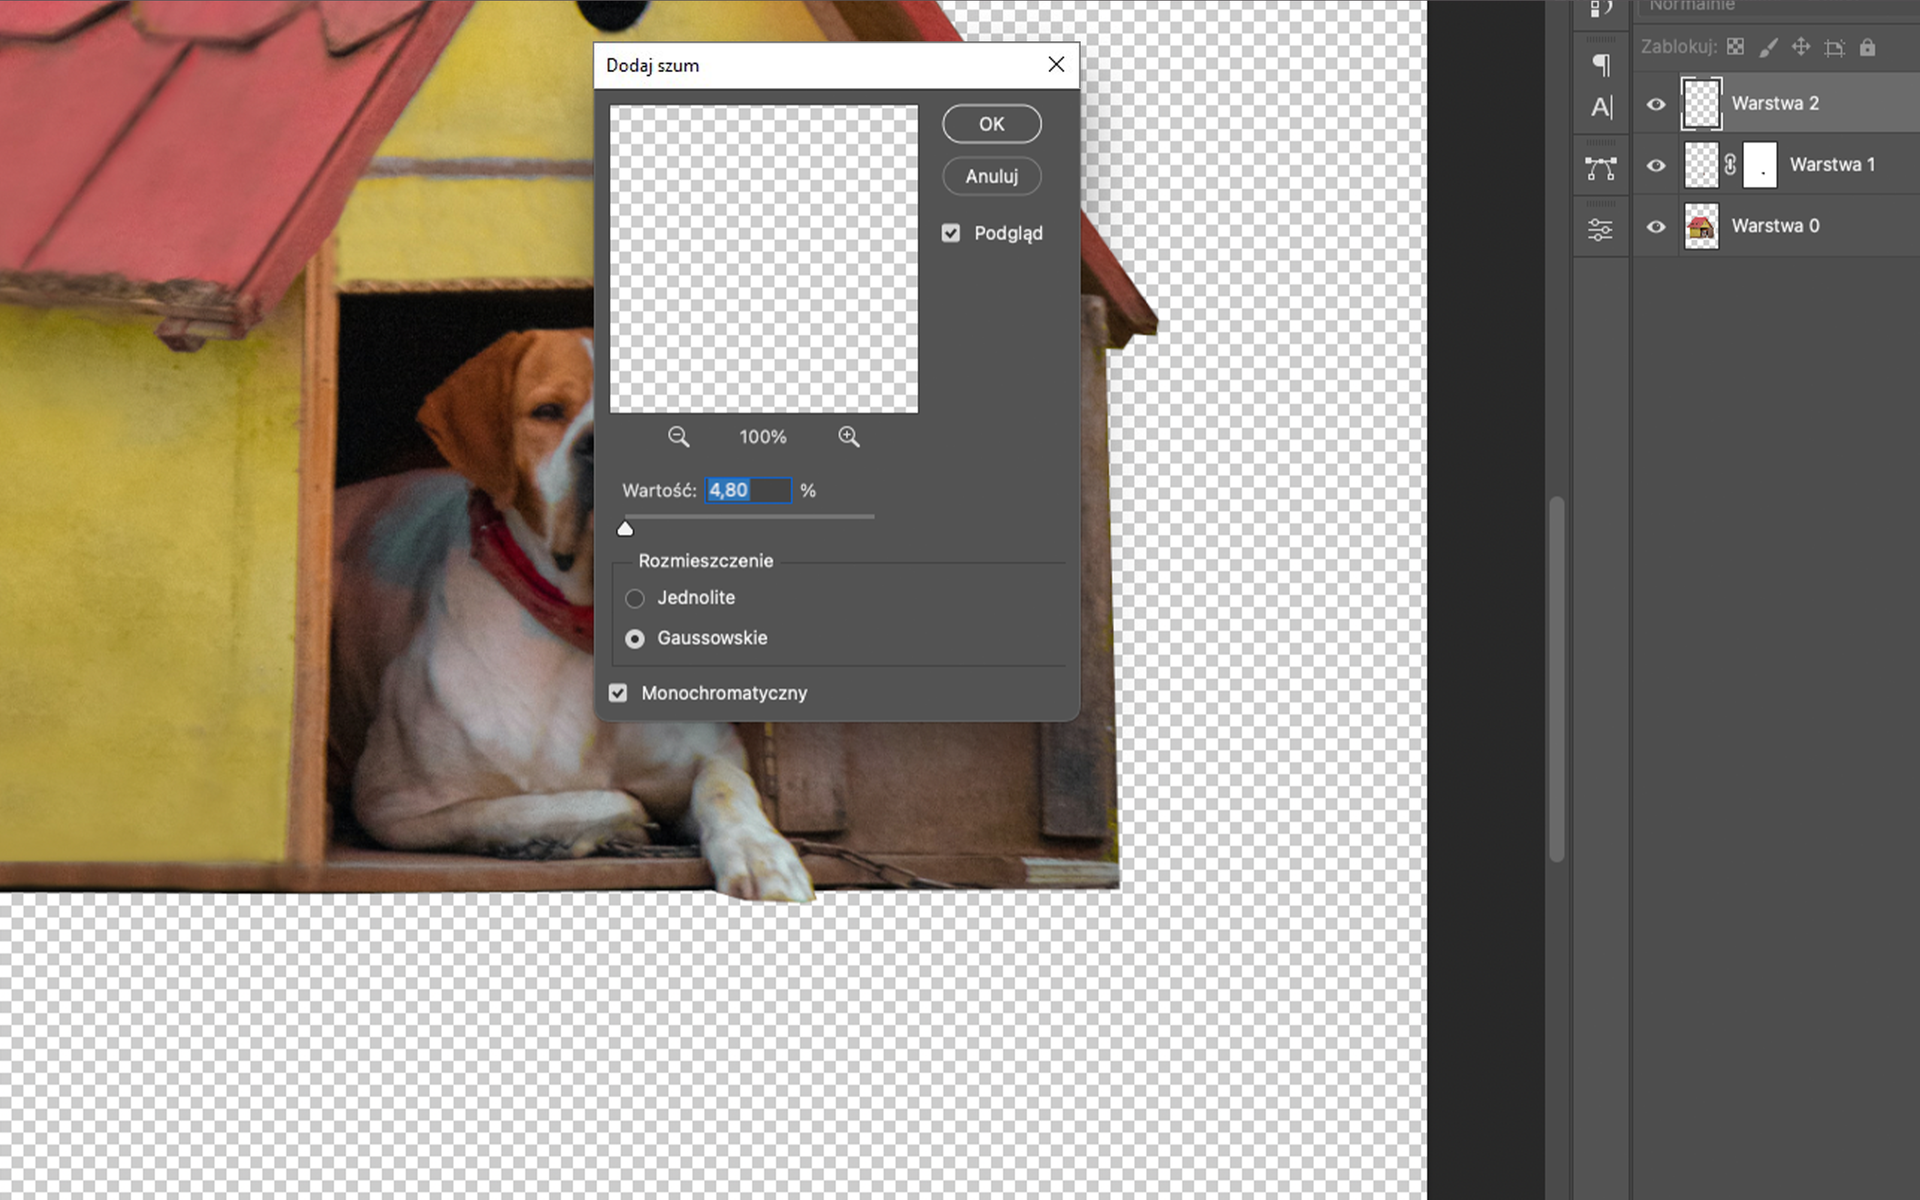Click the zoom in icon in dialog
Screen dimensions: 1920x1200
pyautogui.click(x=847, y=437)
